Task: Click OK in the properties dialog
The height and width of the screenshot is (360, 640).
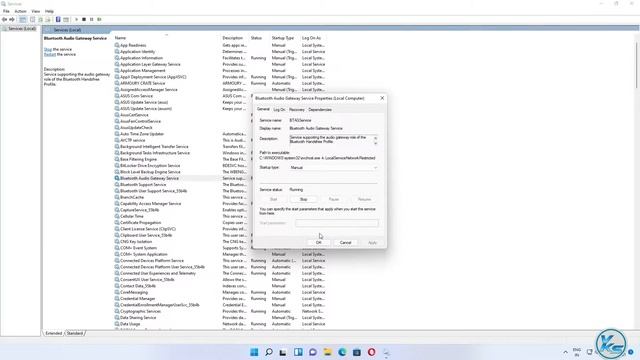Action: (x=319, y=242)
